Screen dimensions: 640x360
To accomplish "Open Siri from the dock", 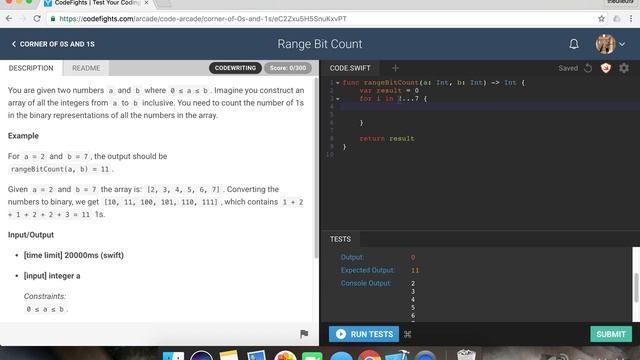I will coord(201,356).
